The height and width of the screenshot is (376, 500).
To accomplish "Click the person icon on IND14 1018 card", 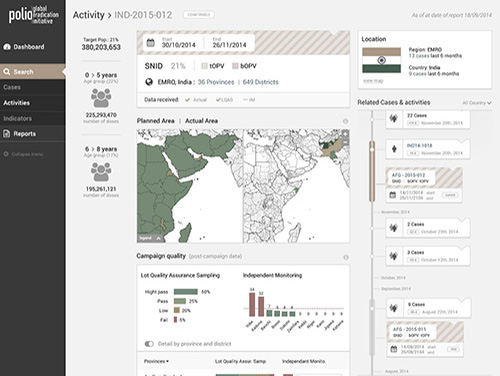I will click(394, 149).
